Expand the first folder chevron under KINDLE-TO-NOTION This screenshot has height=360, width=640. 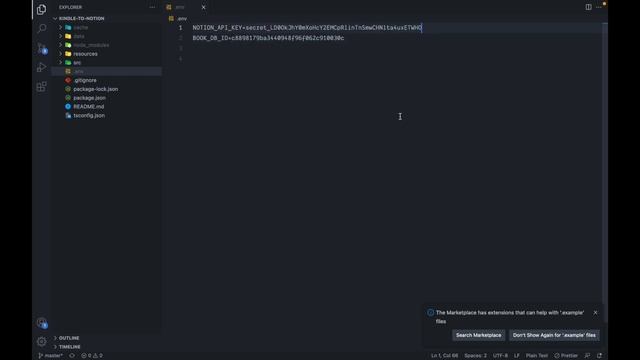point(60,27)
